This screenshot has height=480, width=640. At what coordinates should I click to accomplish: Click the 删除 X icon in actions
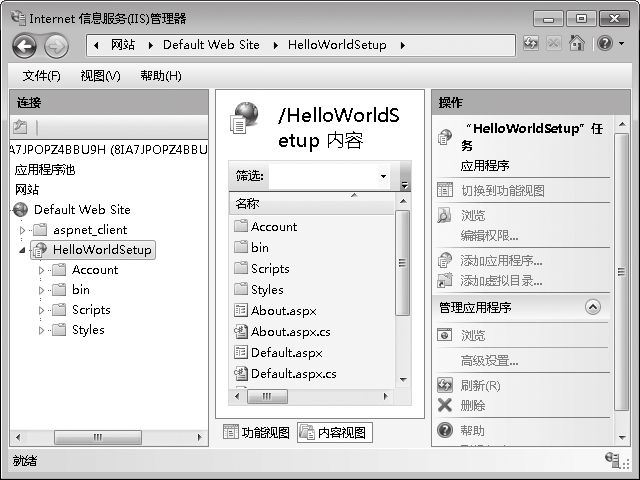445,405
